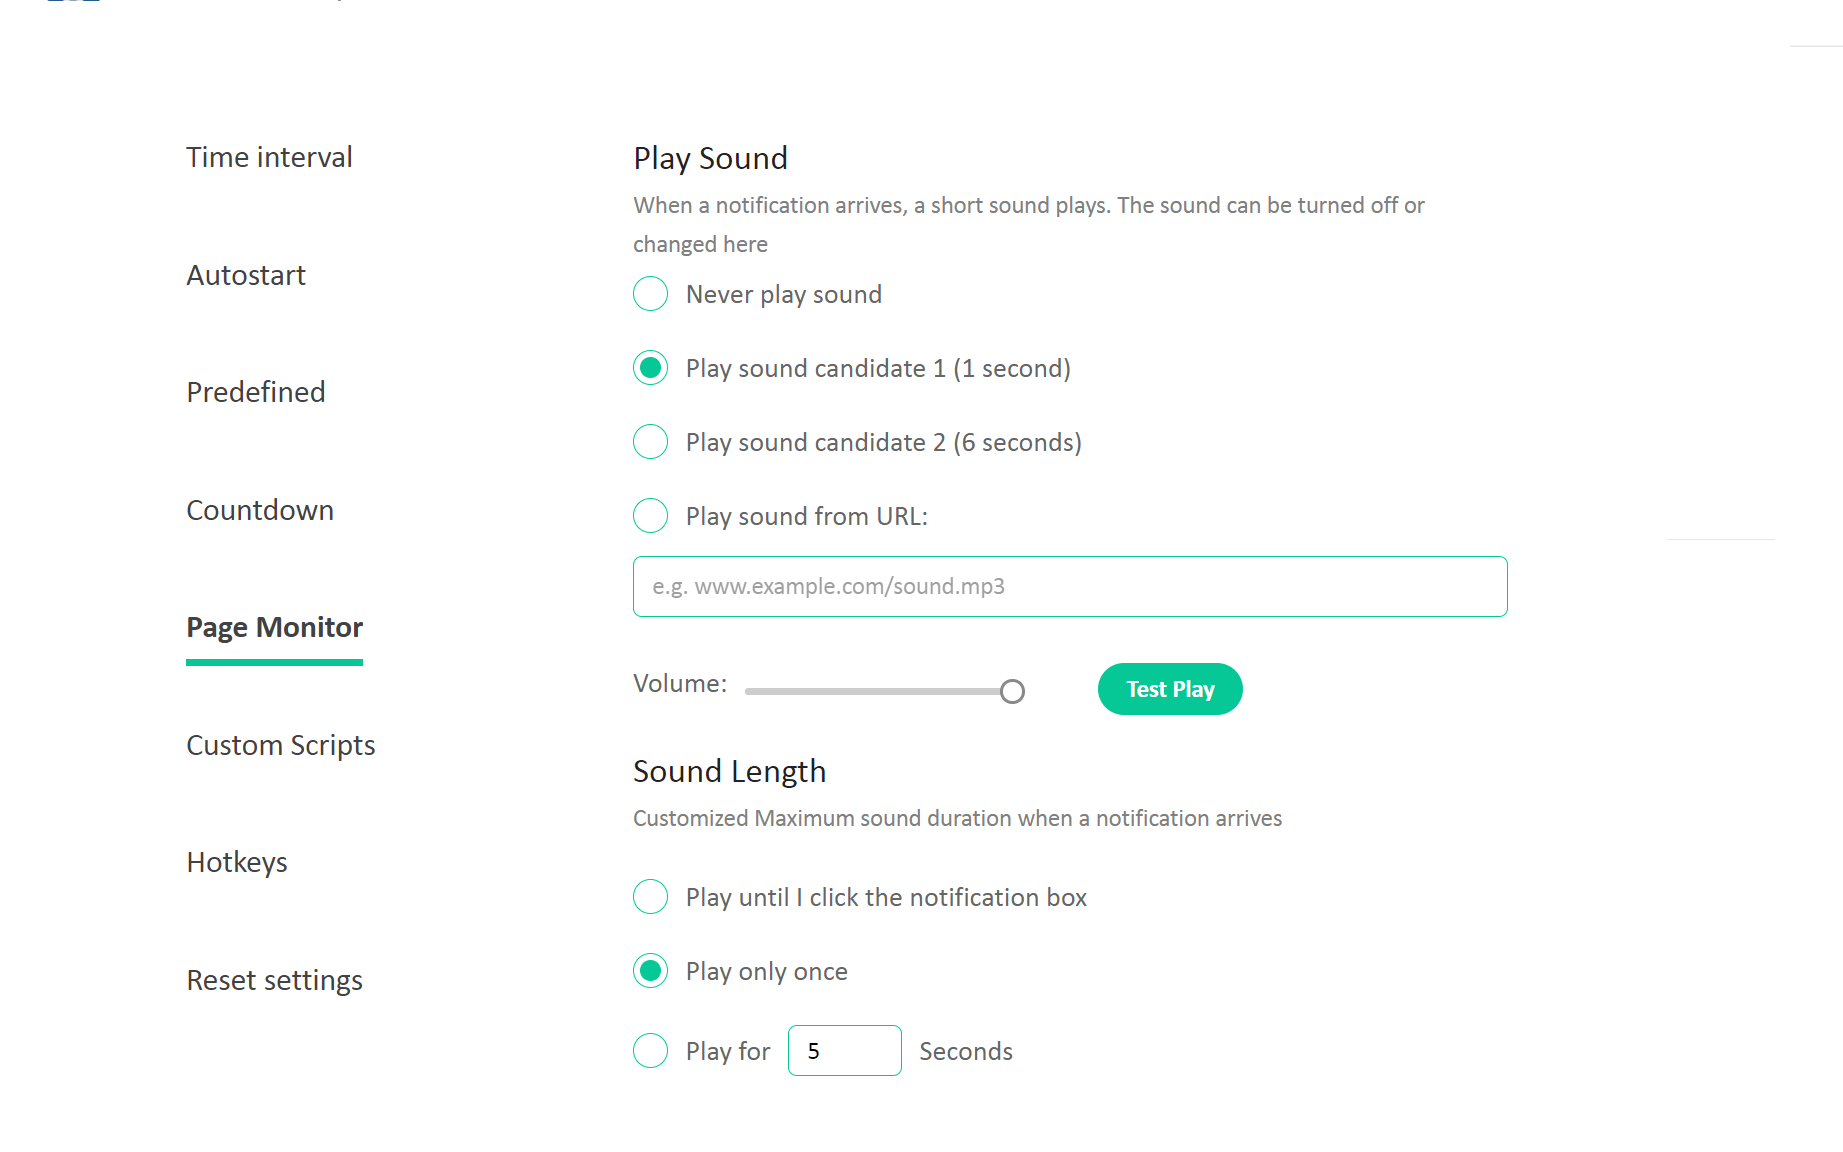Image resolution: width=1843 pixels, height=1152 pixels.
Task: Click the seconds duration input box
Action: coord(844,1051)
